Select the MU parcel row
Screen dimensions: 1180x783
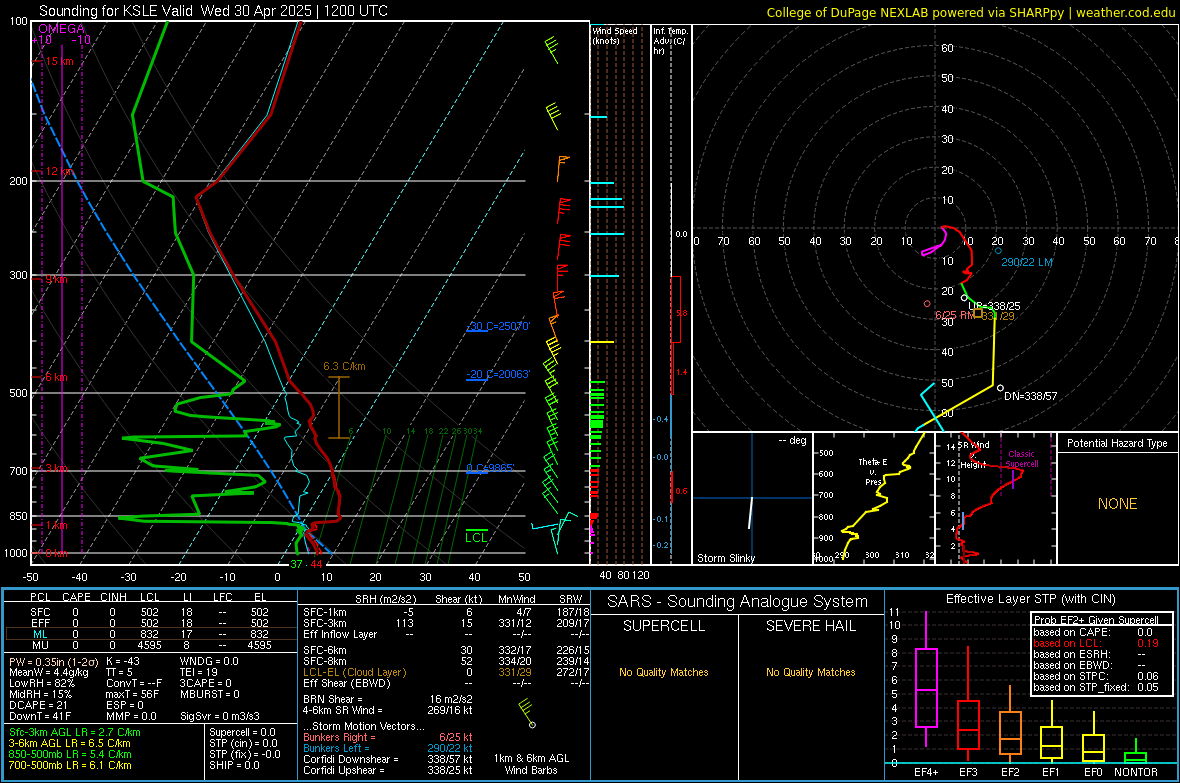point(150,645)
